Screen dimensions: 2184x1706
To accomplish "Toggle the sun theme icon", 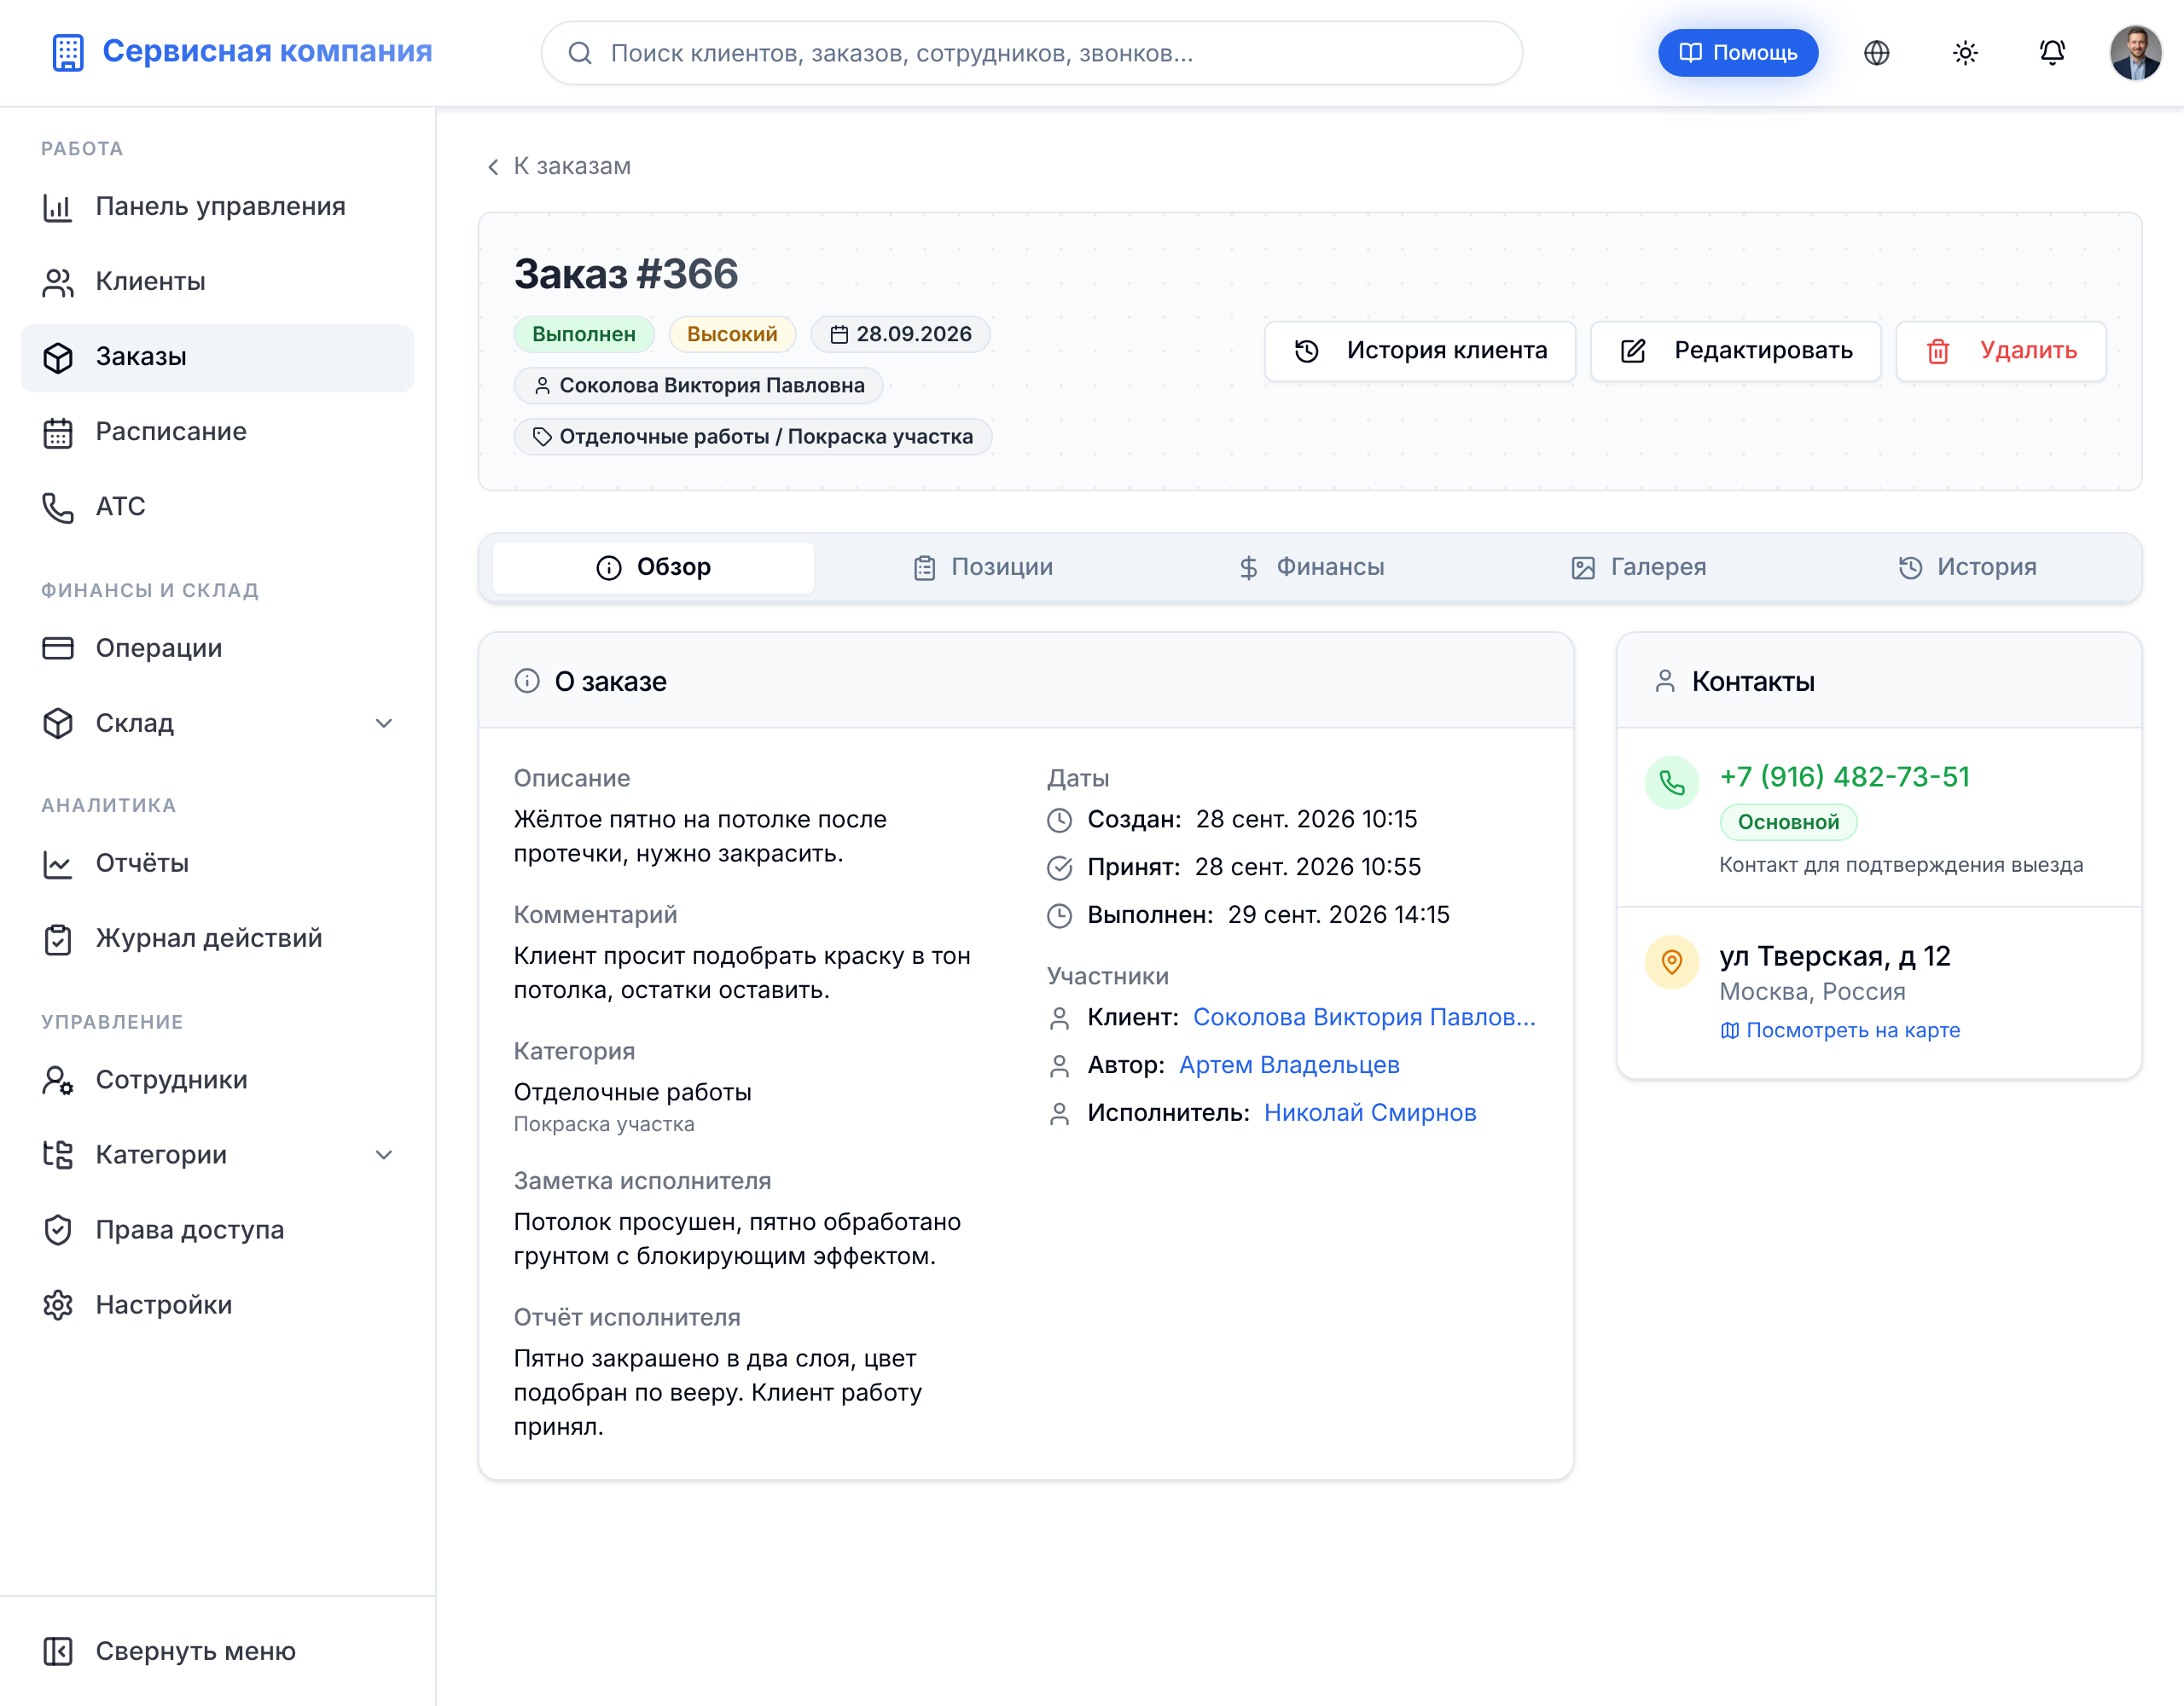I will (1964, 53).
